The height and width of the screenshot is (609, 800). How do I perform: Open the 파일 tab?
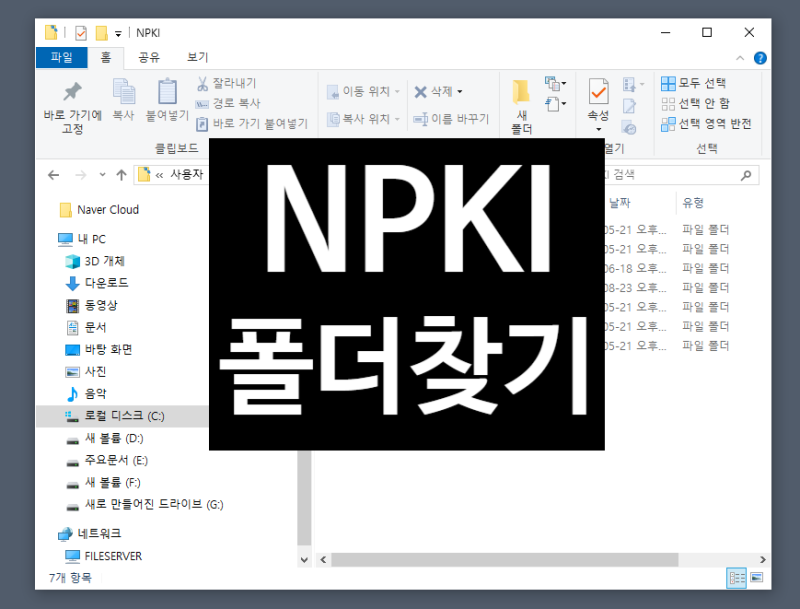pyautogui.click(x=62, y=58)
